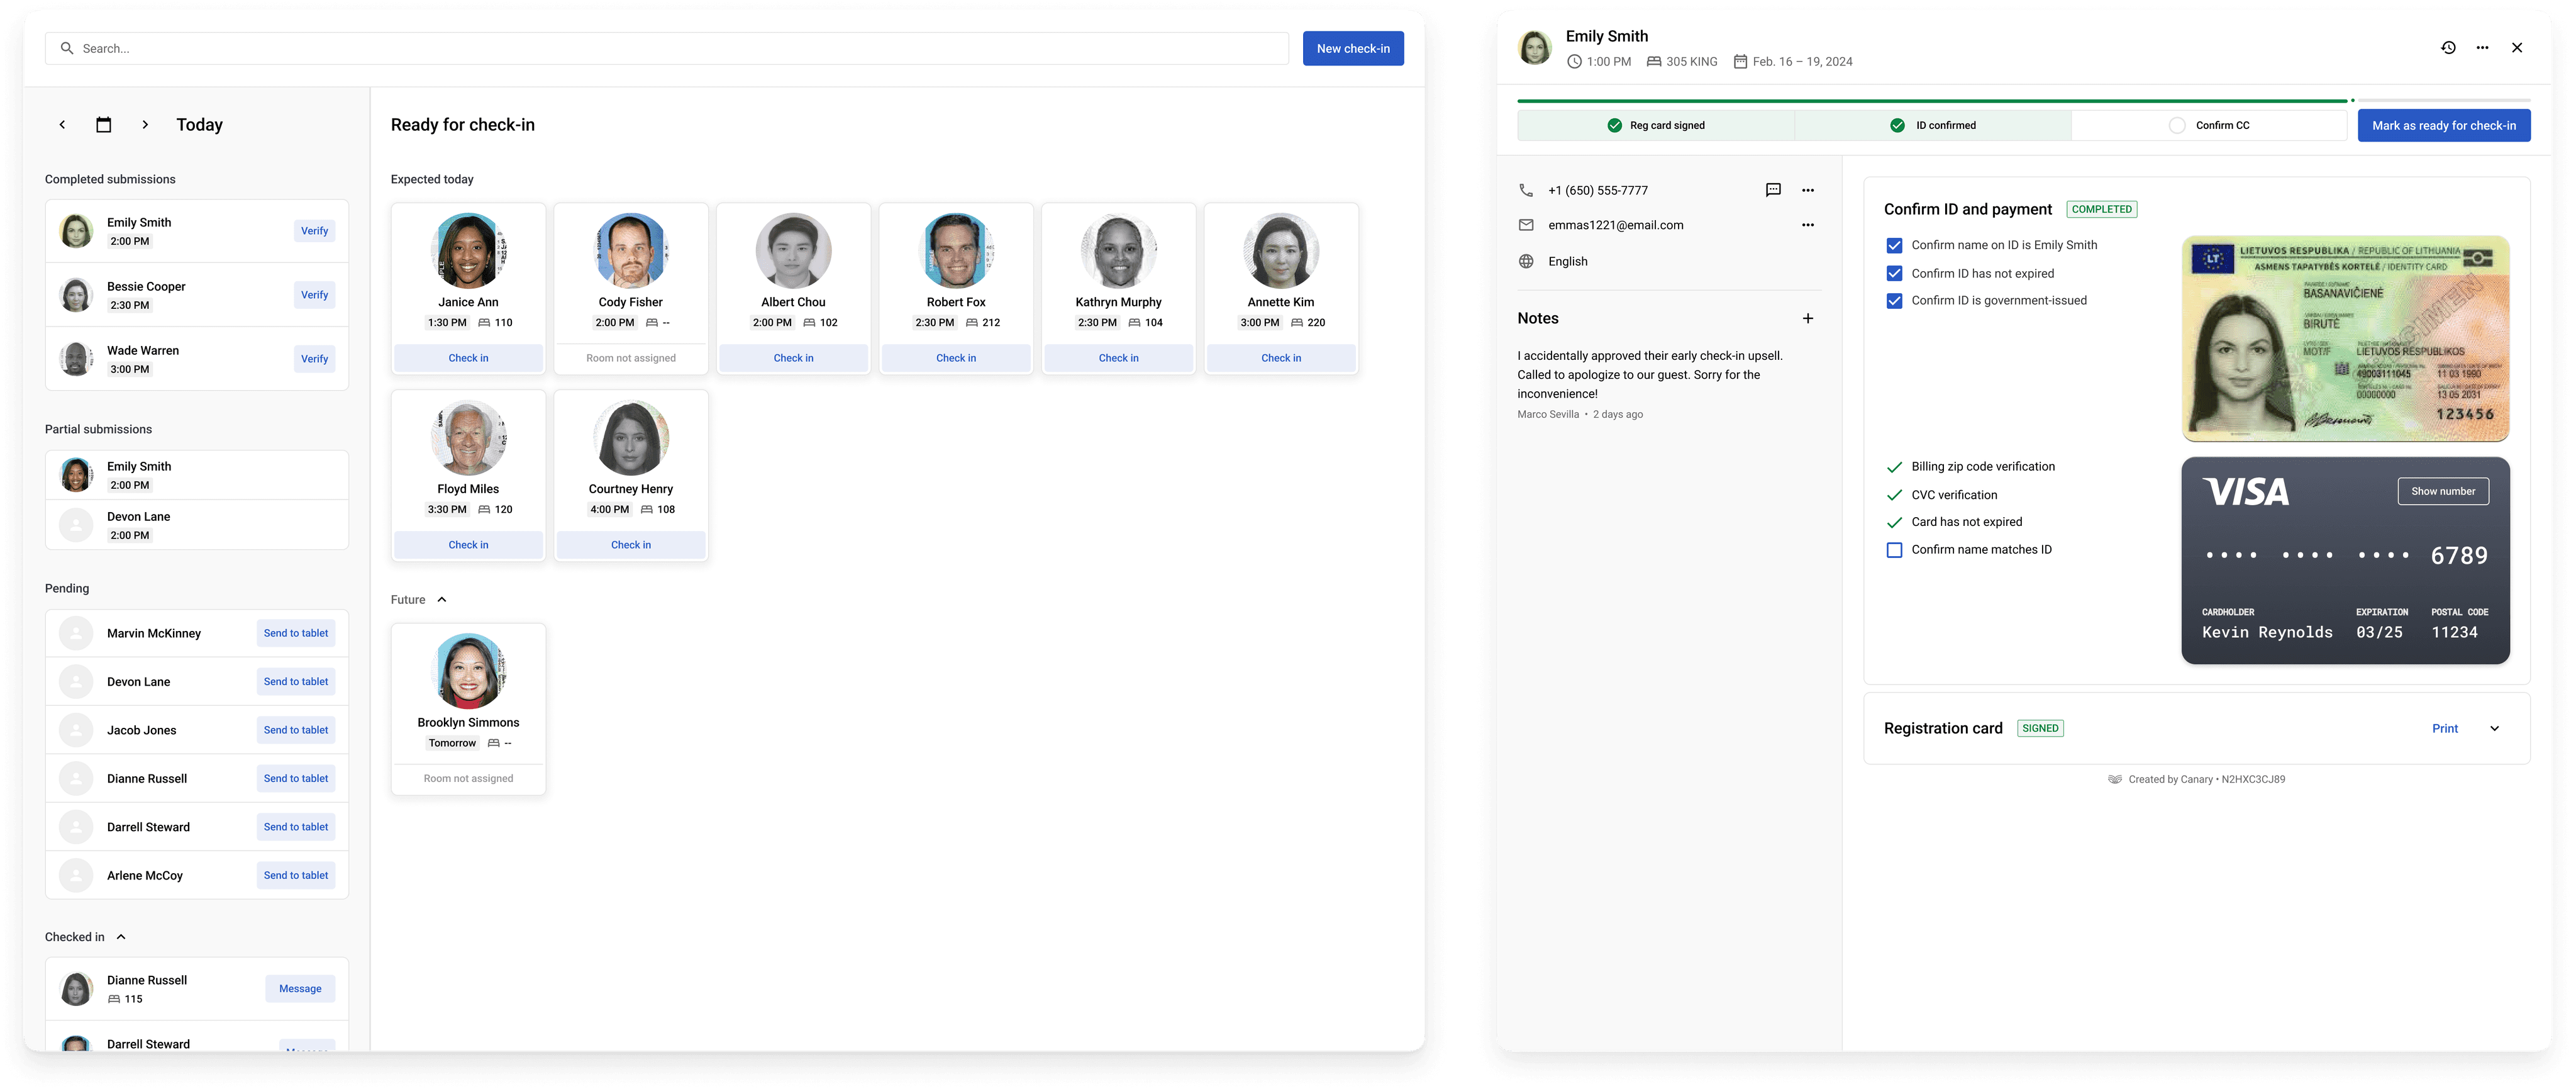This screenshot has height=1089, width=2576.
Task: Click the green check-in progress bar
Action: 1930,101
